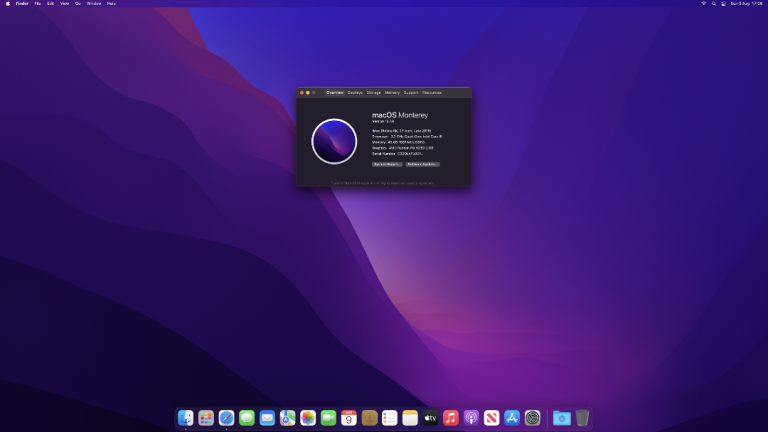Click the Software Update button
Screen dimensions: 768x432
coord(422,164)
